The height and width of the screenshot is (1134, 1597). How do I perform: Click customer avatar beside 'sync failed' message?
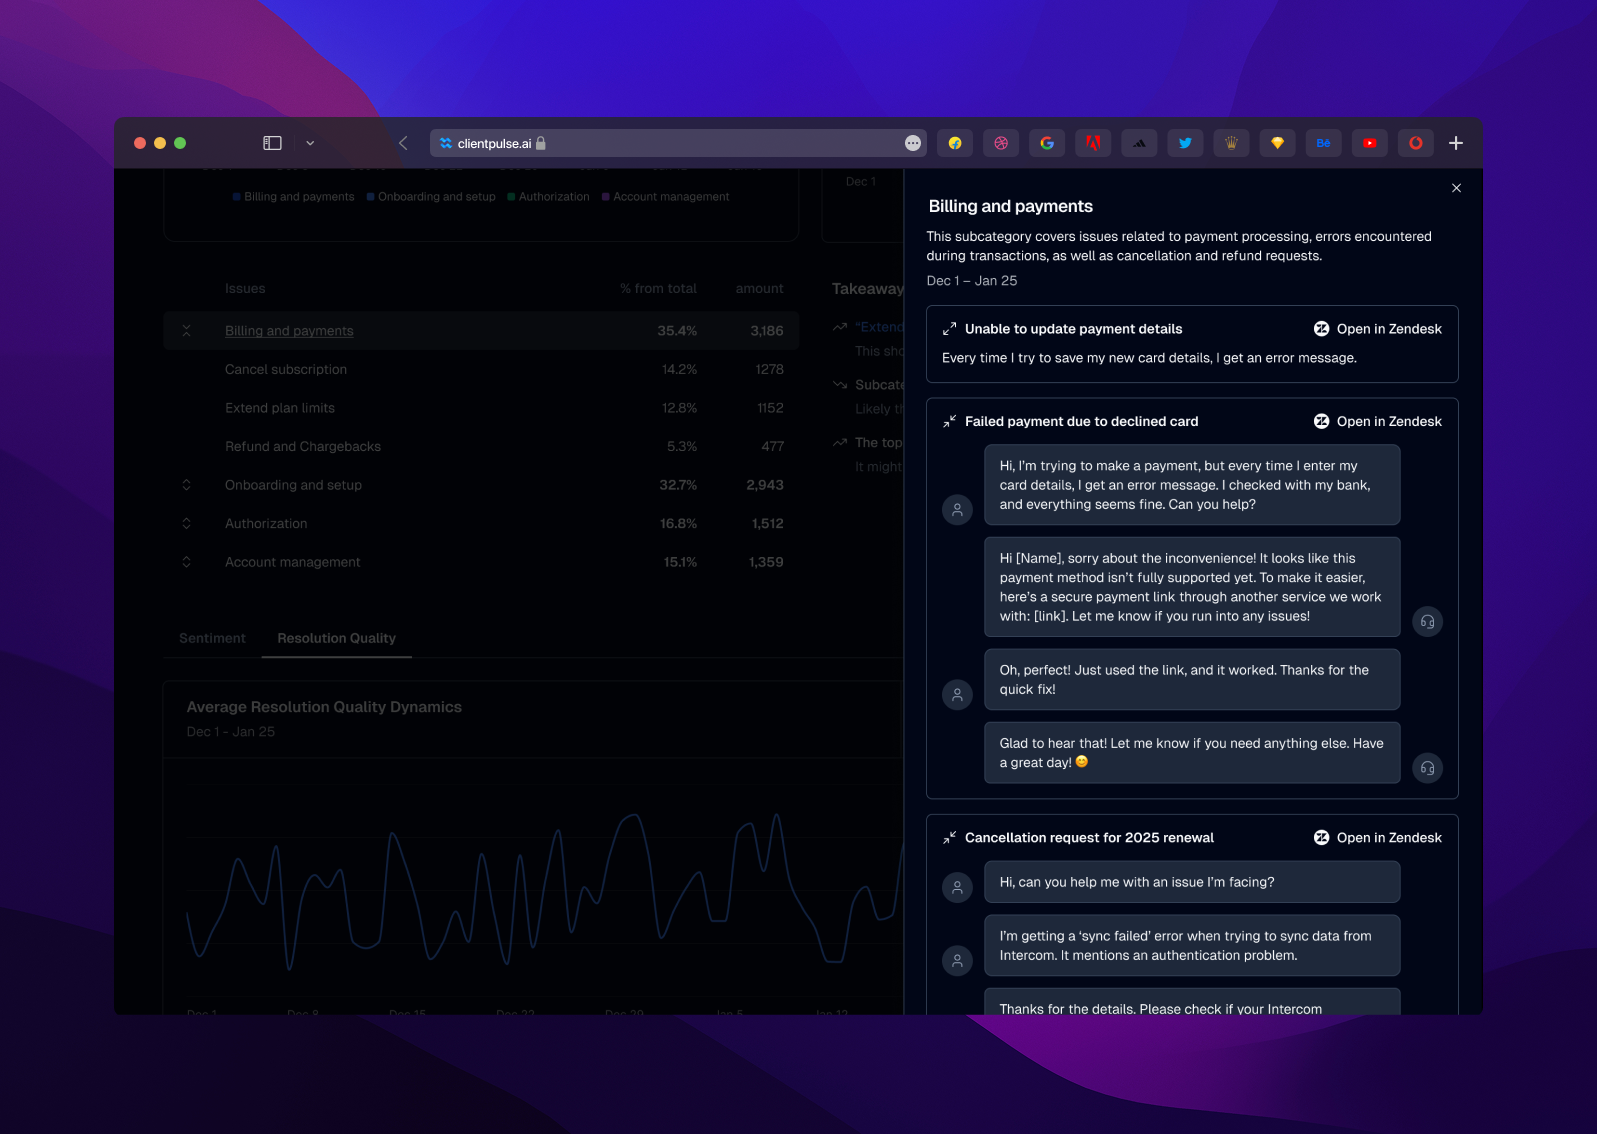957,961
